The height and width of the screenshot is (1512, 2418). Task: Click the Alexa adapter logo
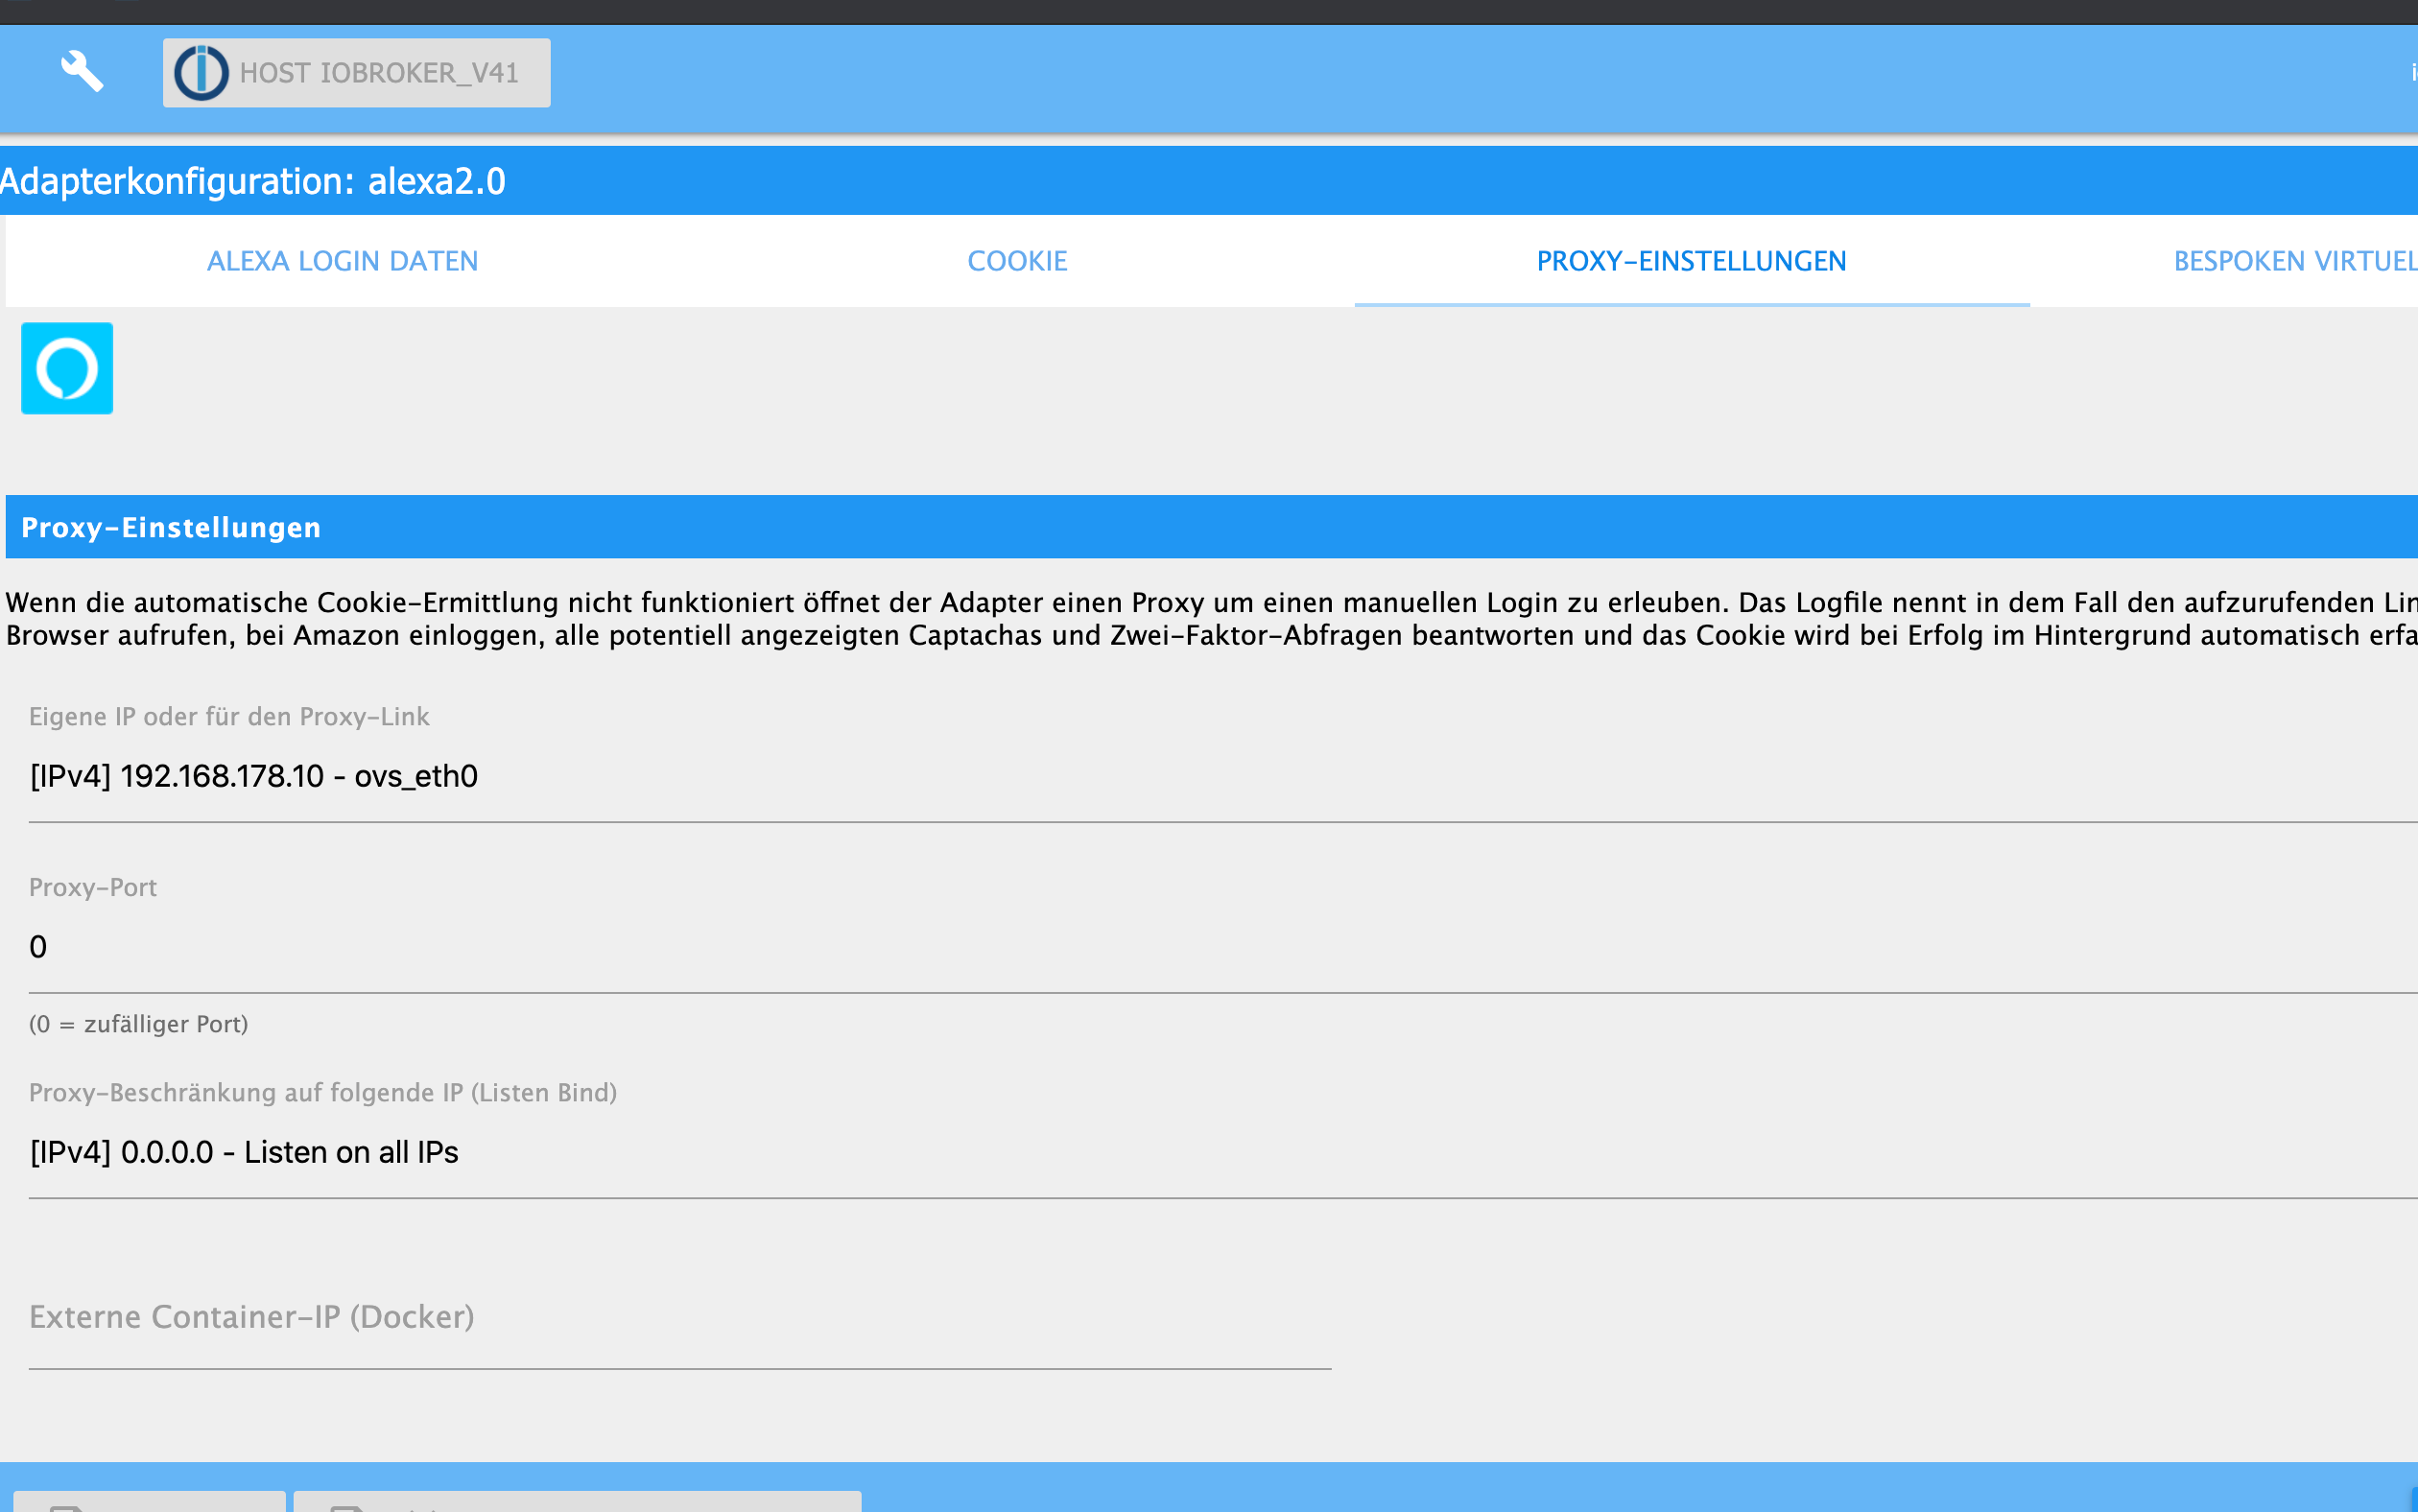[67, 368]
